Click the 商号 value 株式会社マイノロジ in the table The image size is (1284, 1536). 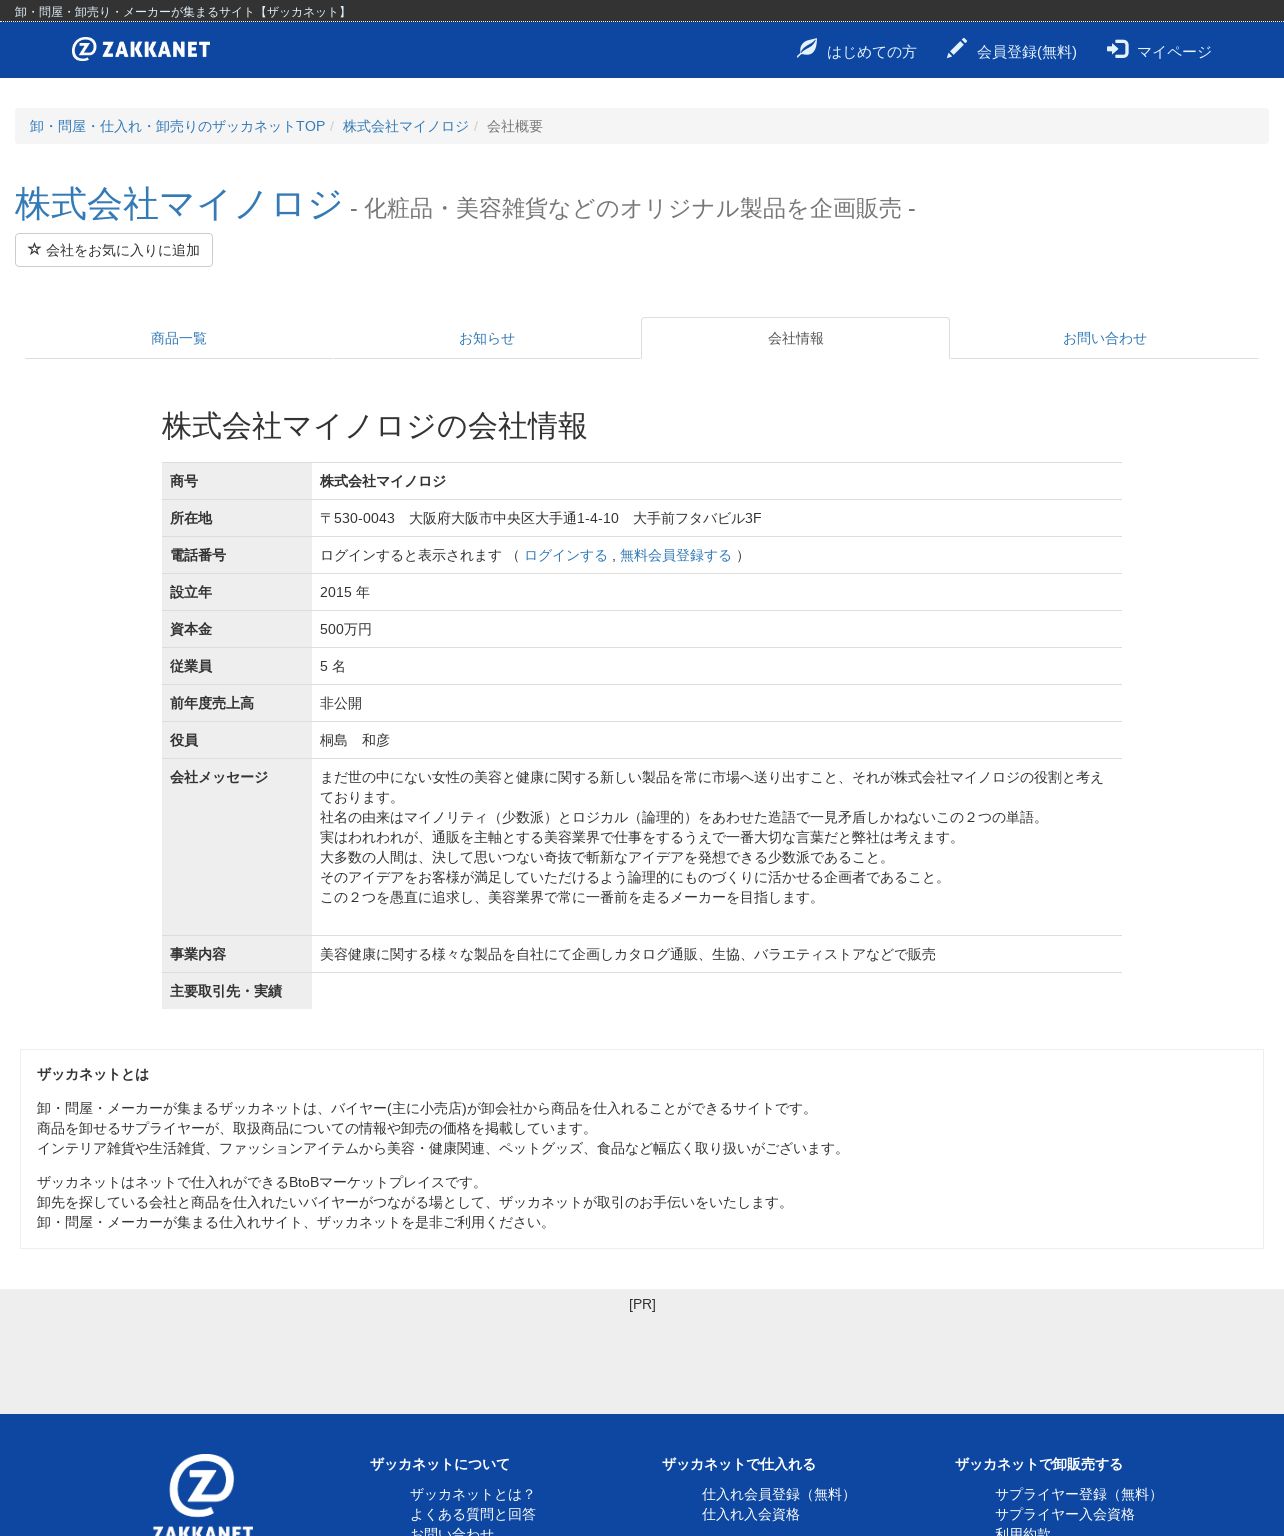point(383,481)
